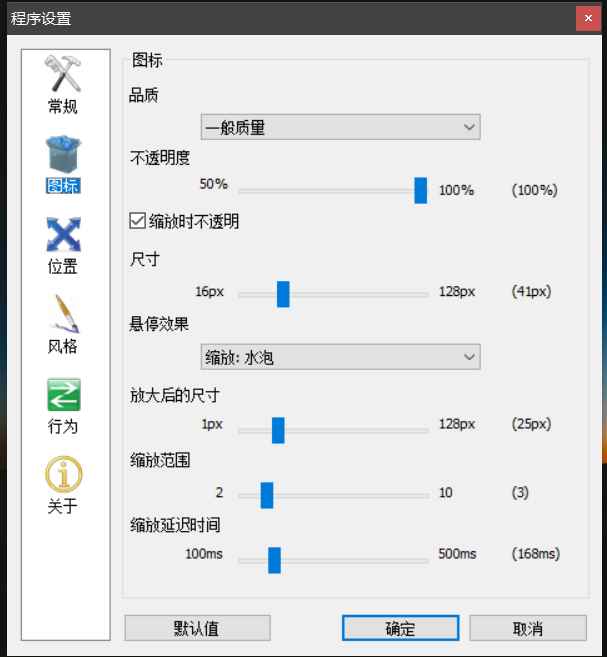Click the 位置 text label in sidebar
The height and width of the screenshot is (657, 607).
point(62,267)
